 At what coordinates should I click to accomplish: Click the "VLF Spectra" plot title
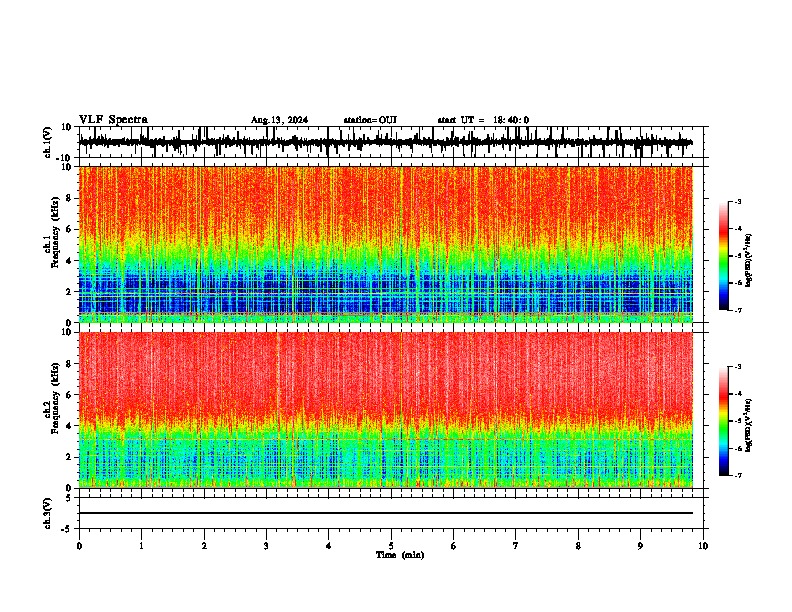pyautogui.click(x=113, y=120)
